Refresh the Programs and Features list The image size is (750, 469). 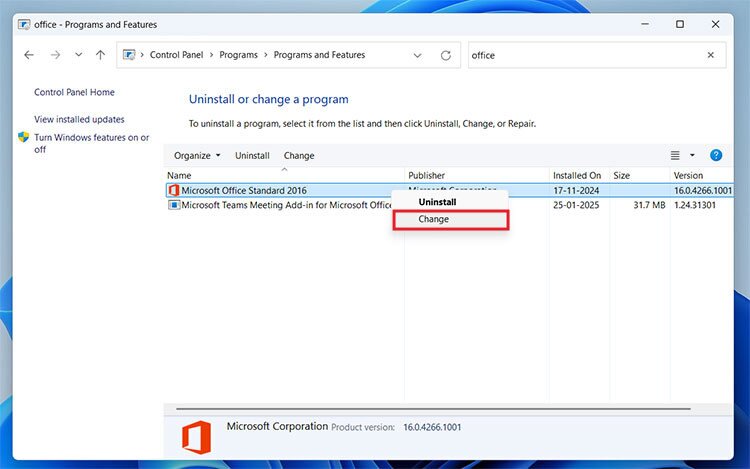click(x=445, y=55)
